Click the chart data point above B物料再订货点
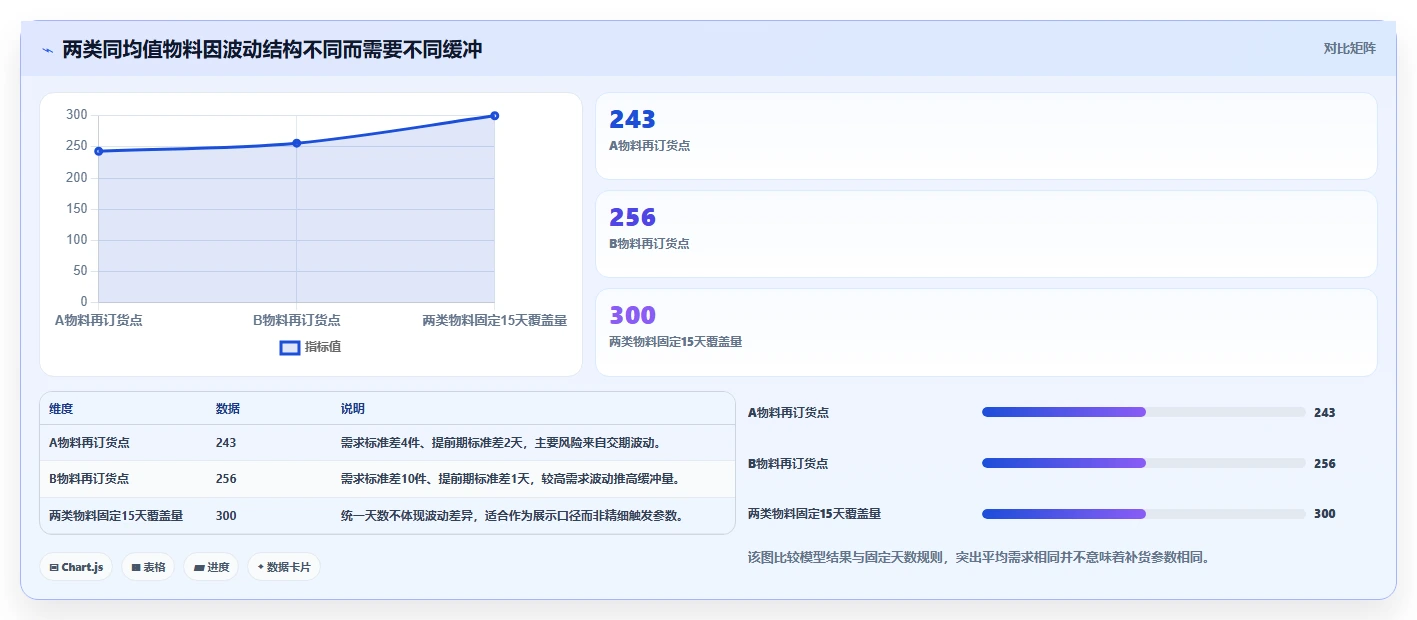The image size is (1417, 620). (x=297, y=143)
